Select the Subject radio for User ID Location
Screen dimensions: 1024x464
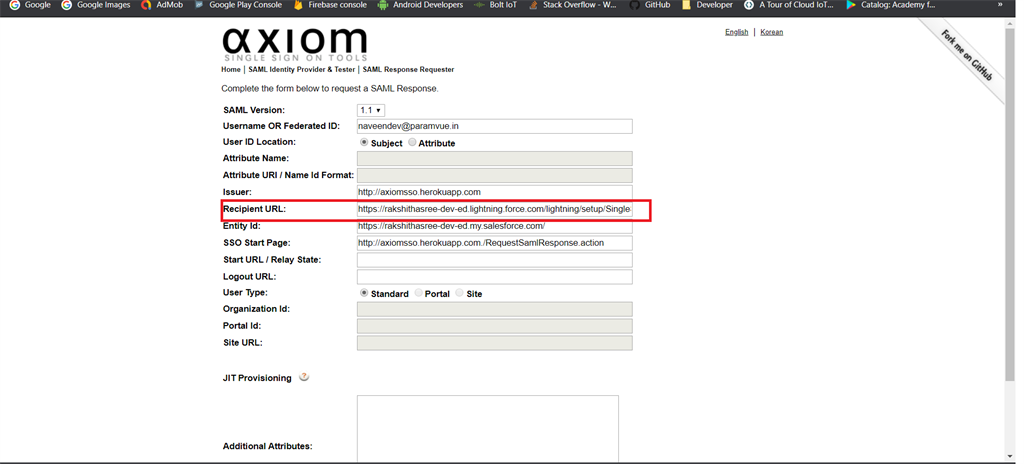pos(364,142)
